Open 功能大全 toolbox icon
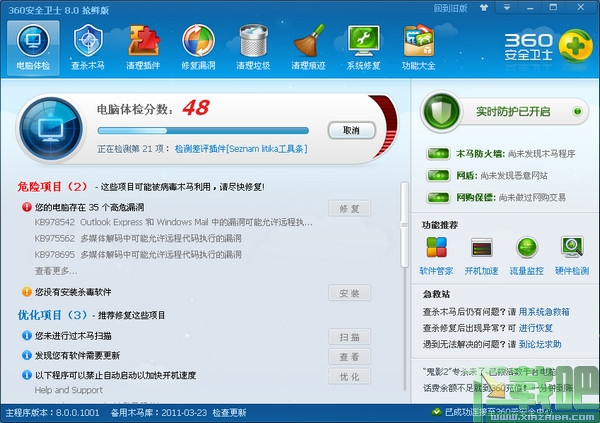The width and height of the screenshot is (600, 423). point(418,48)
